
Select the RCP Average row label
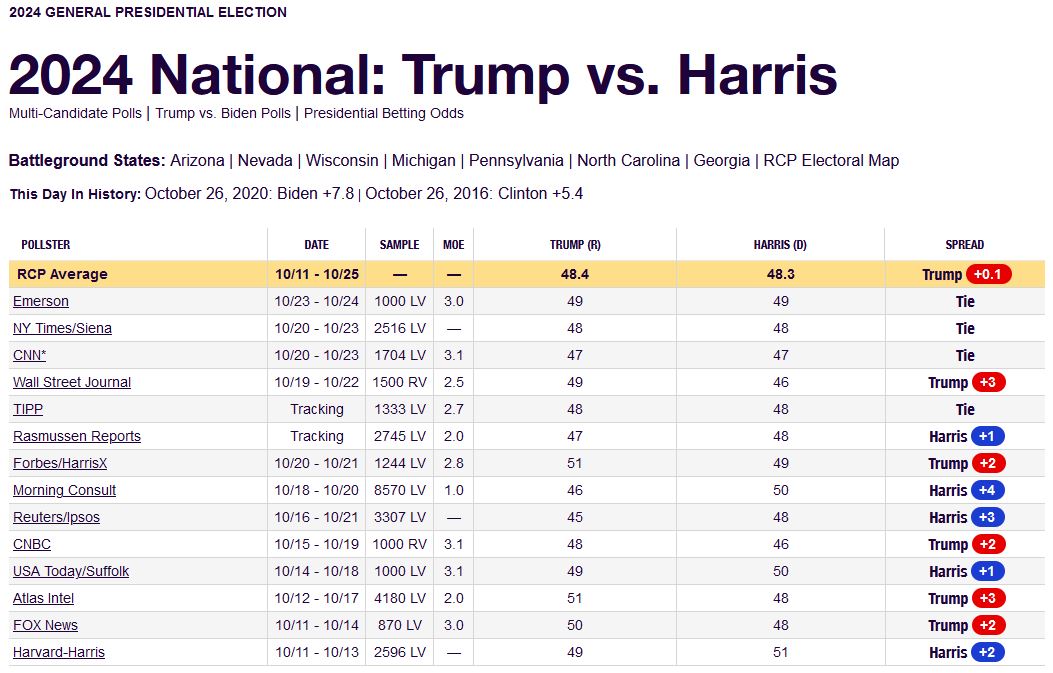[62, 274]
